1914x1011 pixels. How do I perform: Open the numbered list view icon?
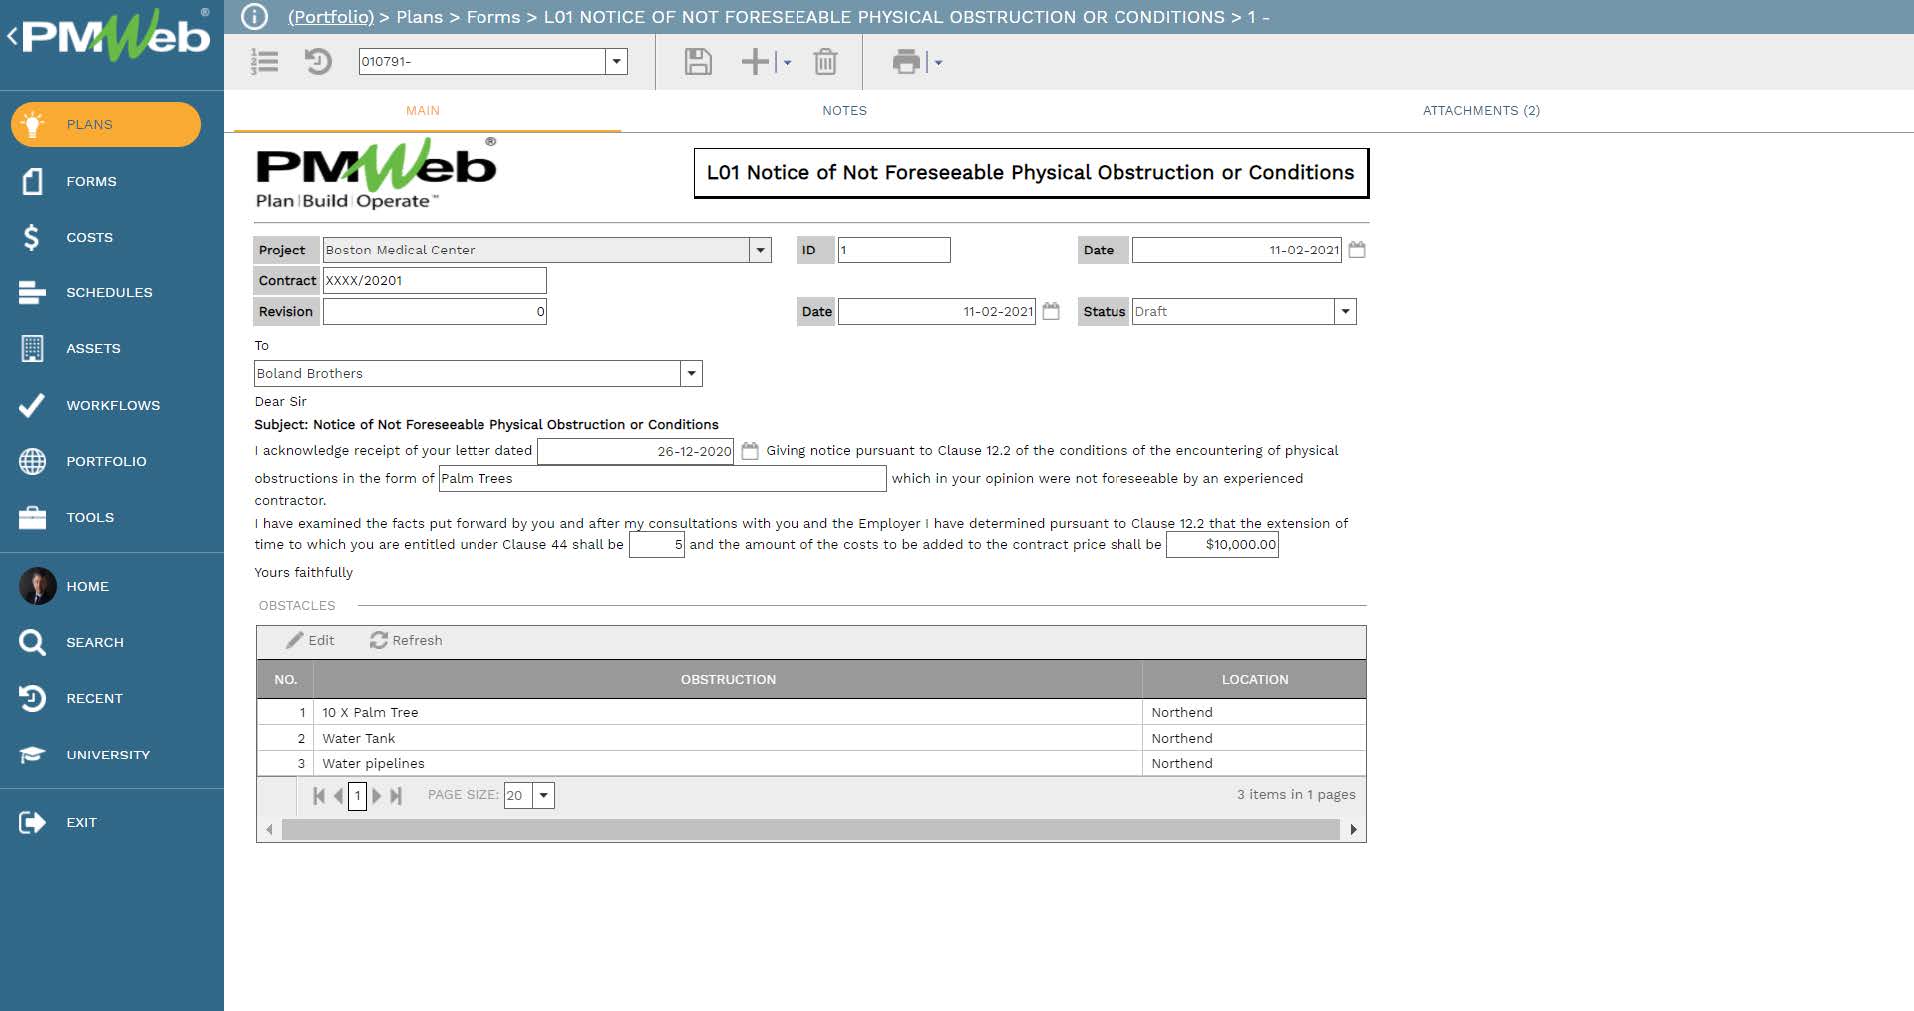[265, 62]
